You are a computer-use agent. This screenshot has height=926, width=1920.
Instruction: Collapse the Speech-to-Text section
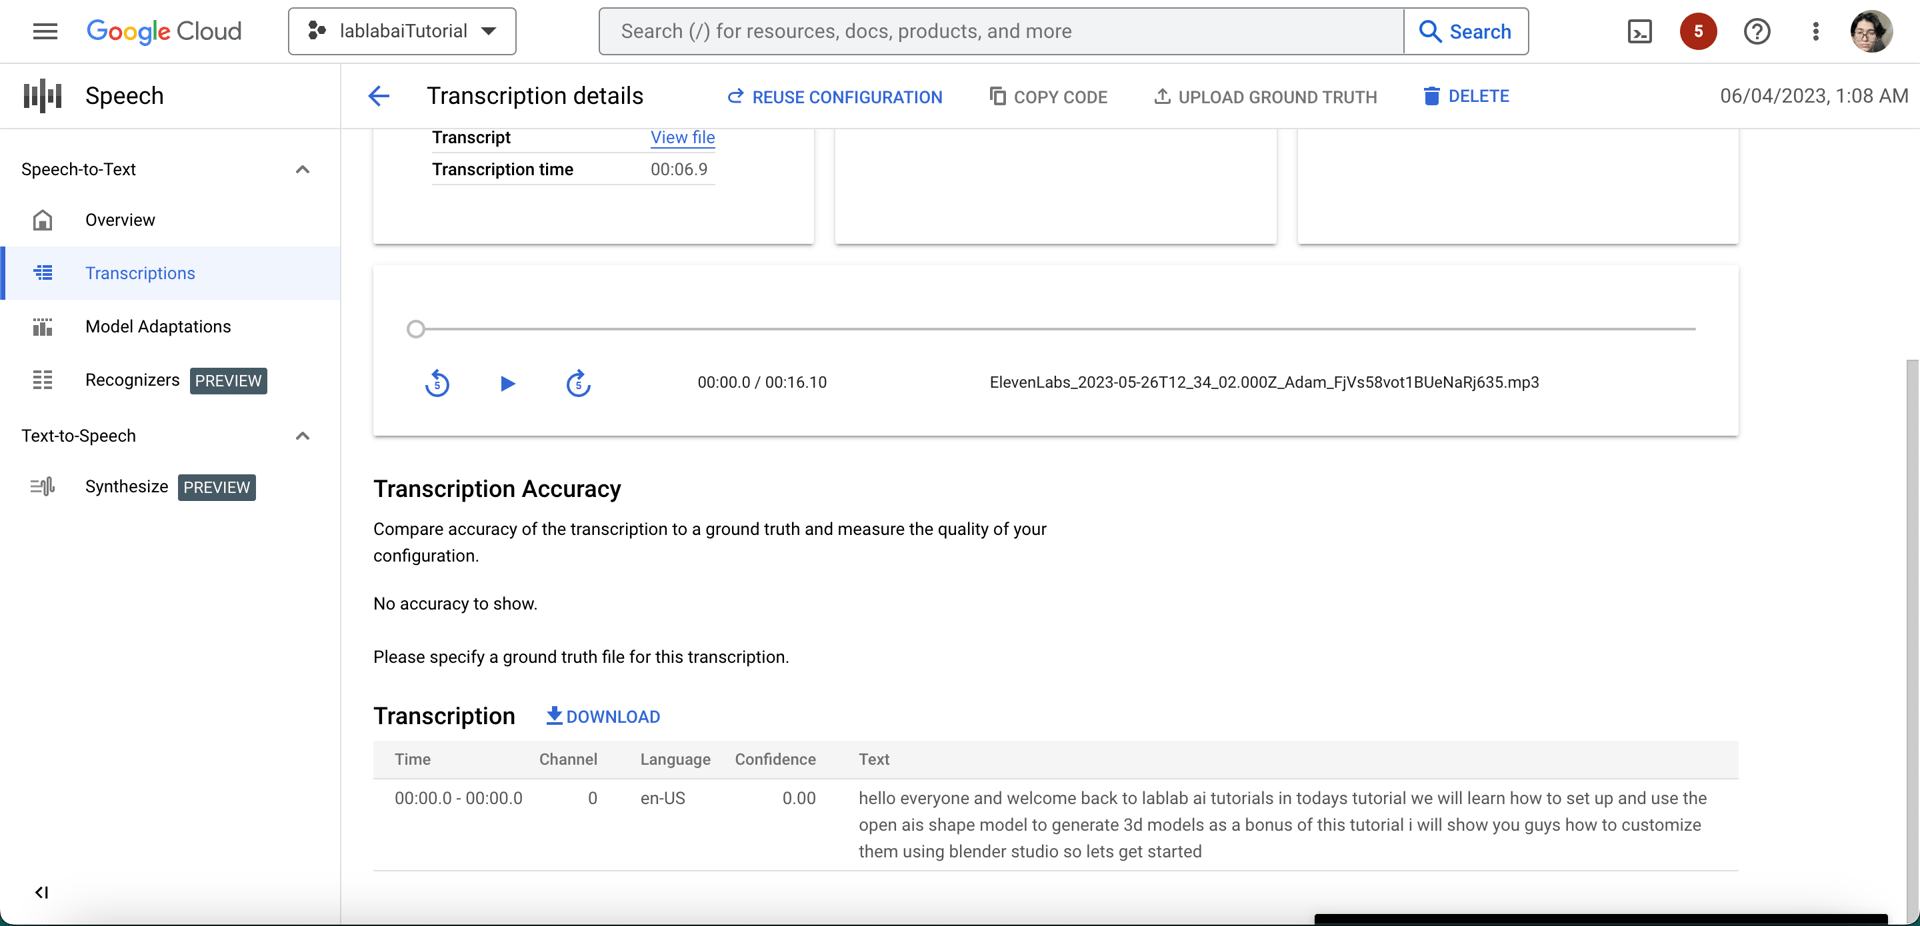click(302, 170)
